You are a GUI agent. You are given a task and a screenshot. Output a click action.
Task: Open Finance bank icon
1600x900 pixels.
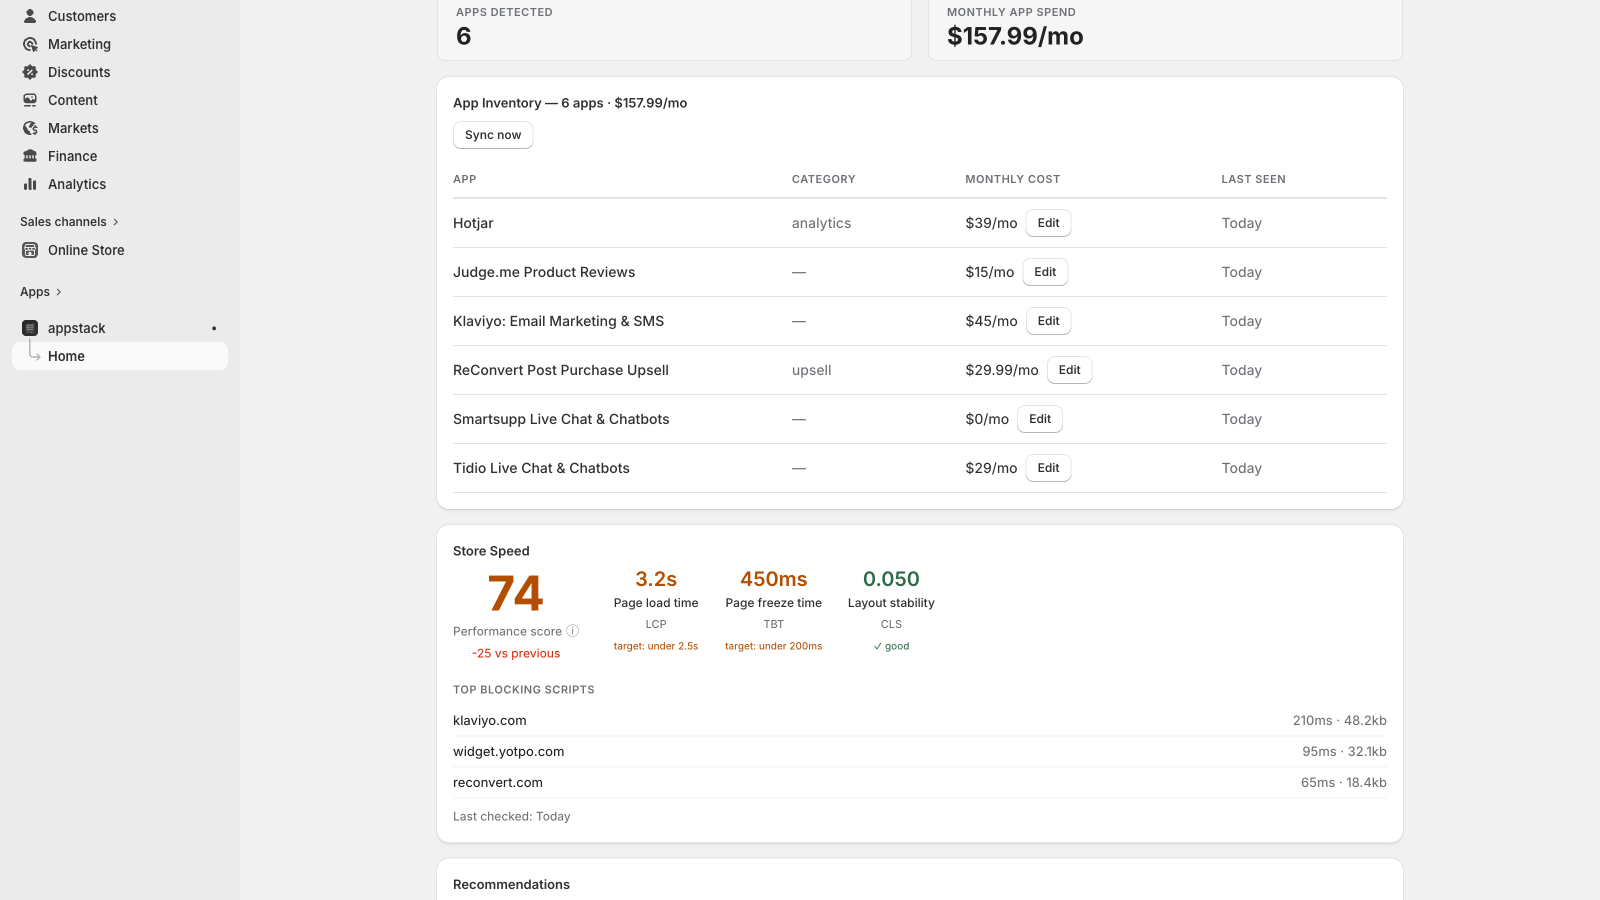point(30,156)
